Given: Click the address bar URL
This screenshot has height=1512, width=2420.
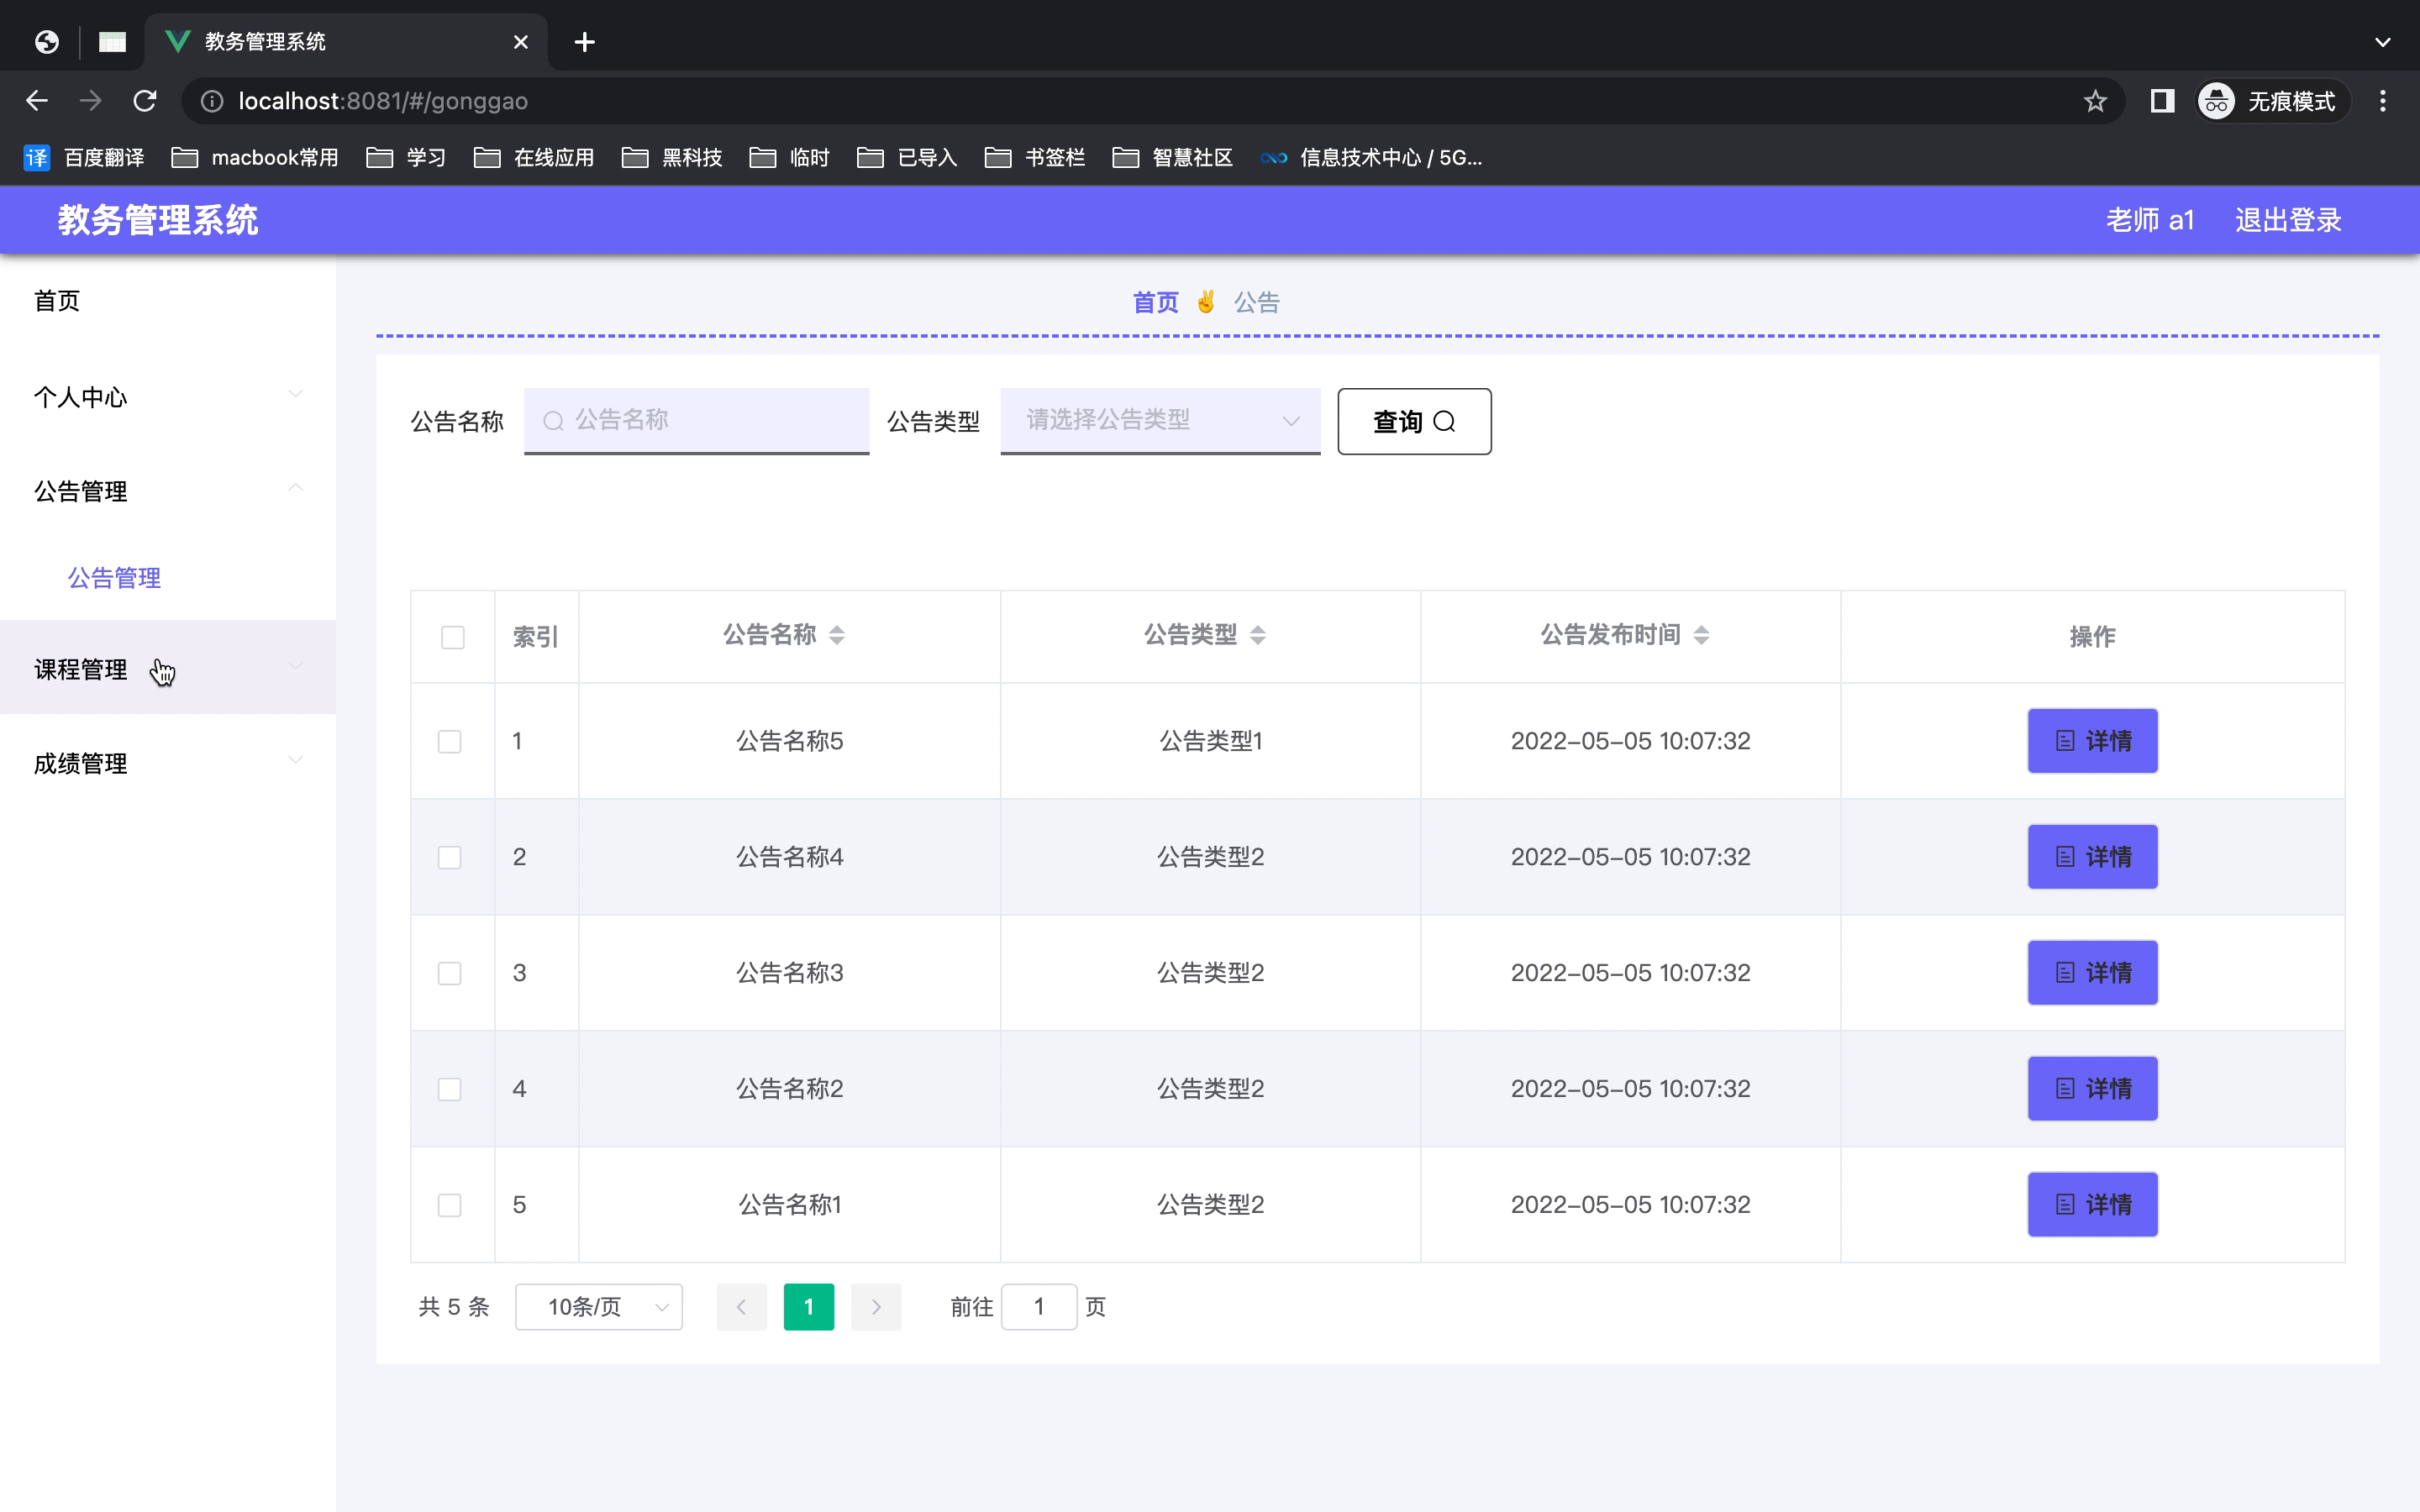Looking at the screenshot, I should (x=383, y=101).
